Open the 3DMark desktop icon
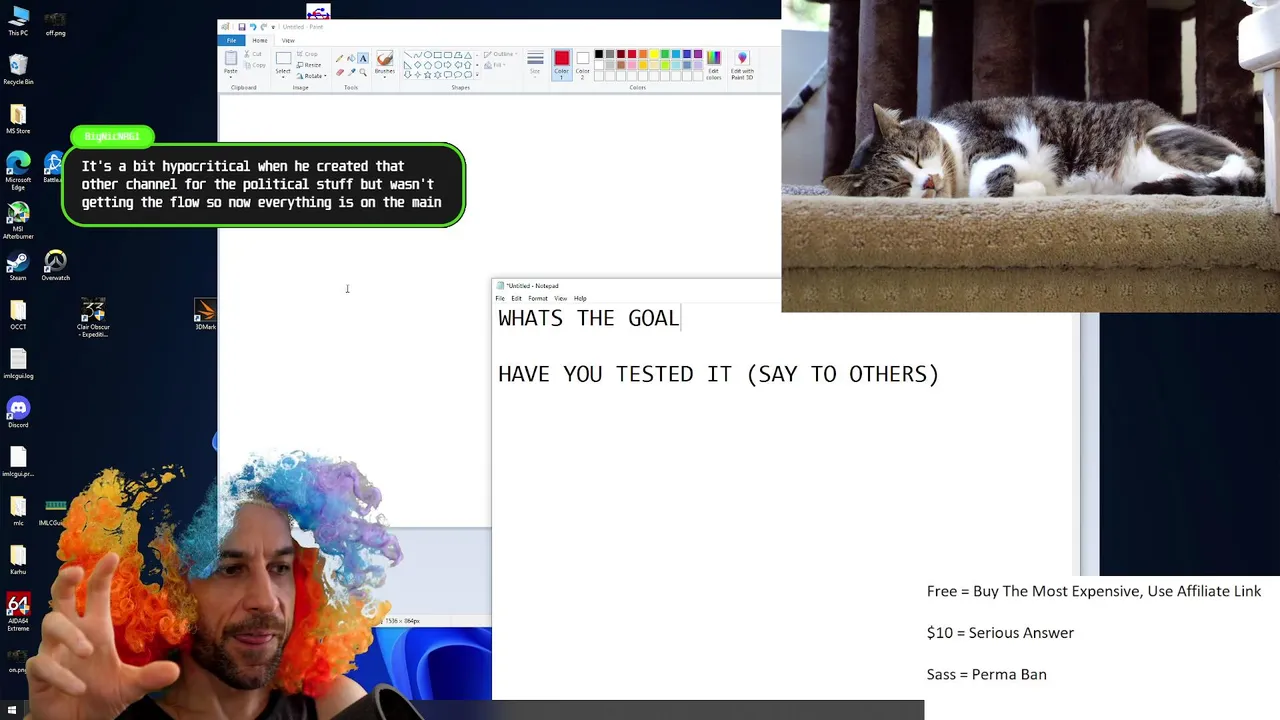Image resolution: width=1280 pixels, height=720 pixels. pyautogui.click(x=205, y=314)
